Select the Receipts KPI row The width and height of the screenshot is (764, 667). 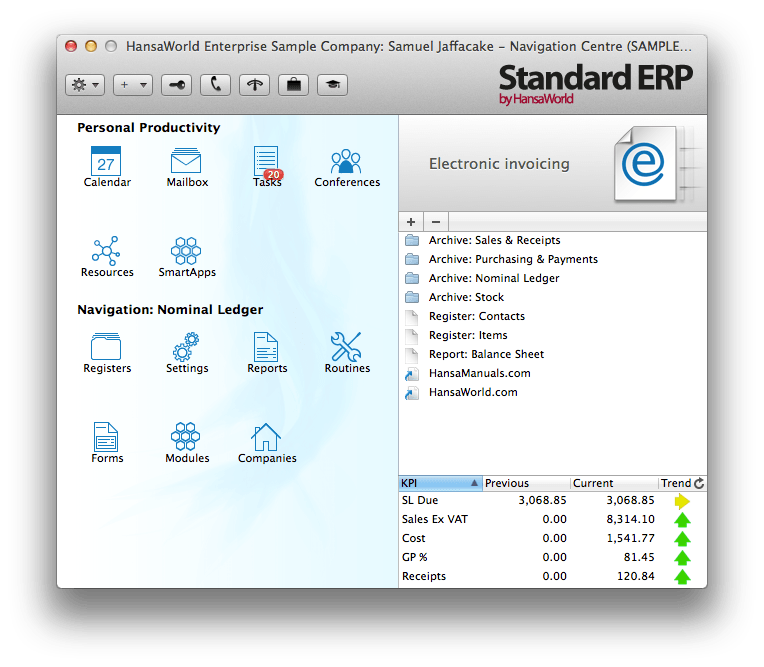pos(553,576)
